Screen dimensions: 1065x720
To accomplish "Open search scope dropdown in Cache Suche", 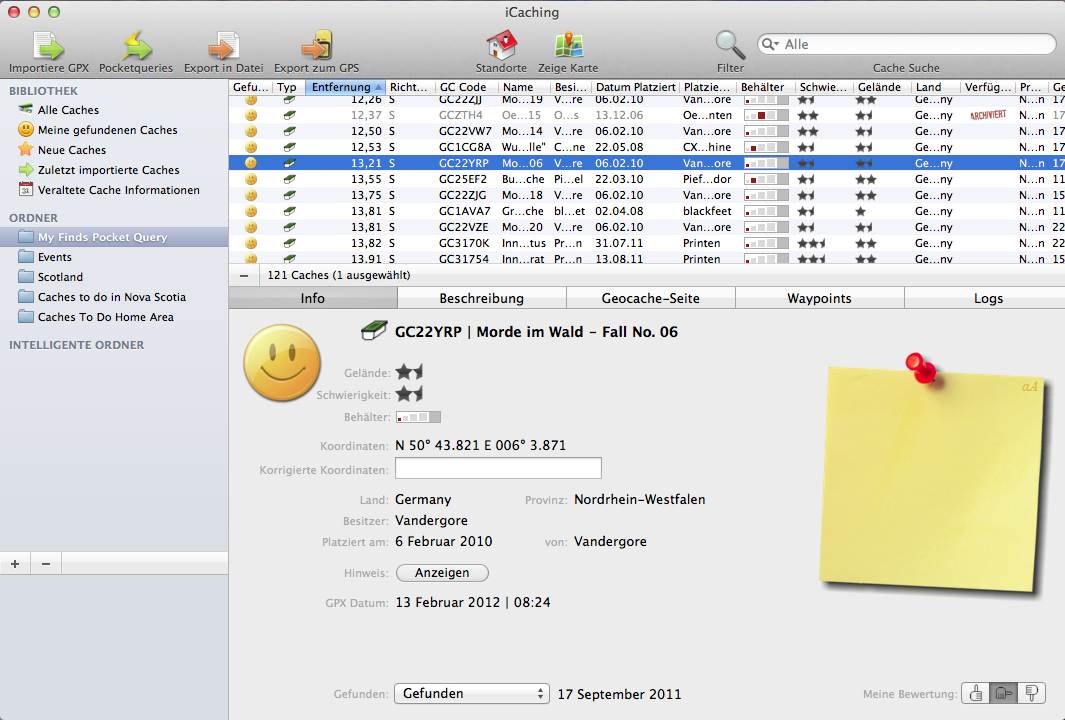I will pos(770,44).
